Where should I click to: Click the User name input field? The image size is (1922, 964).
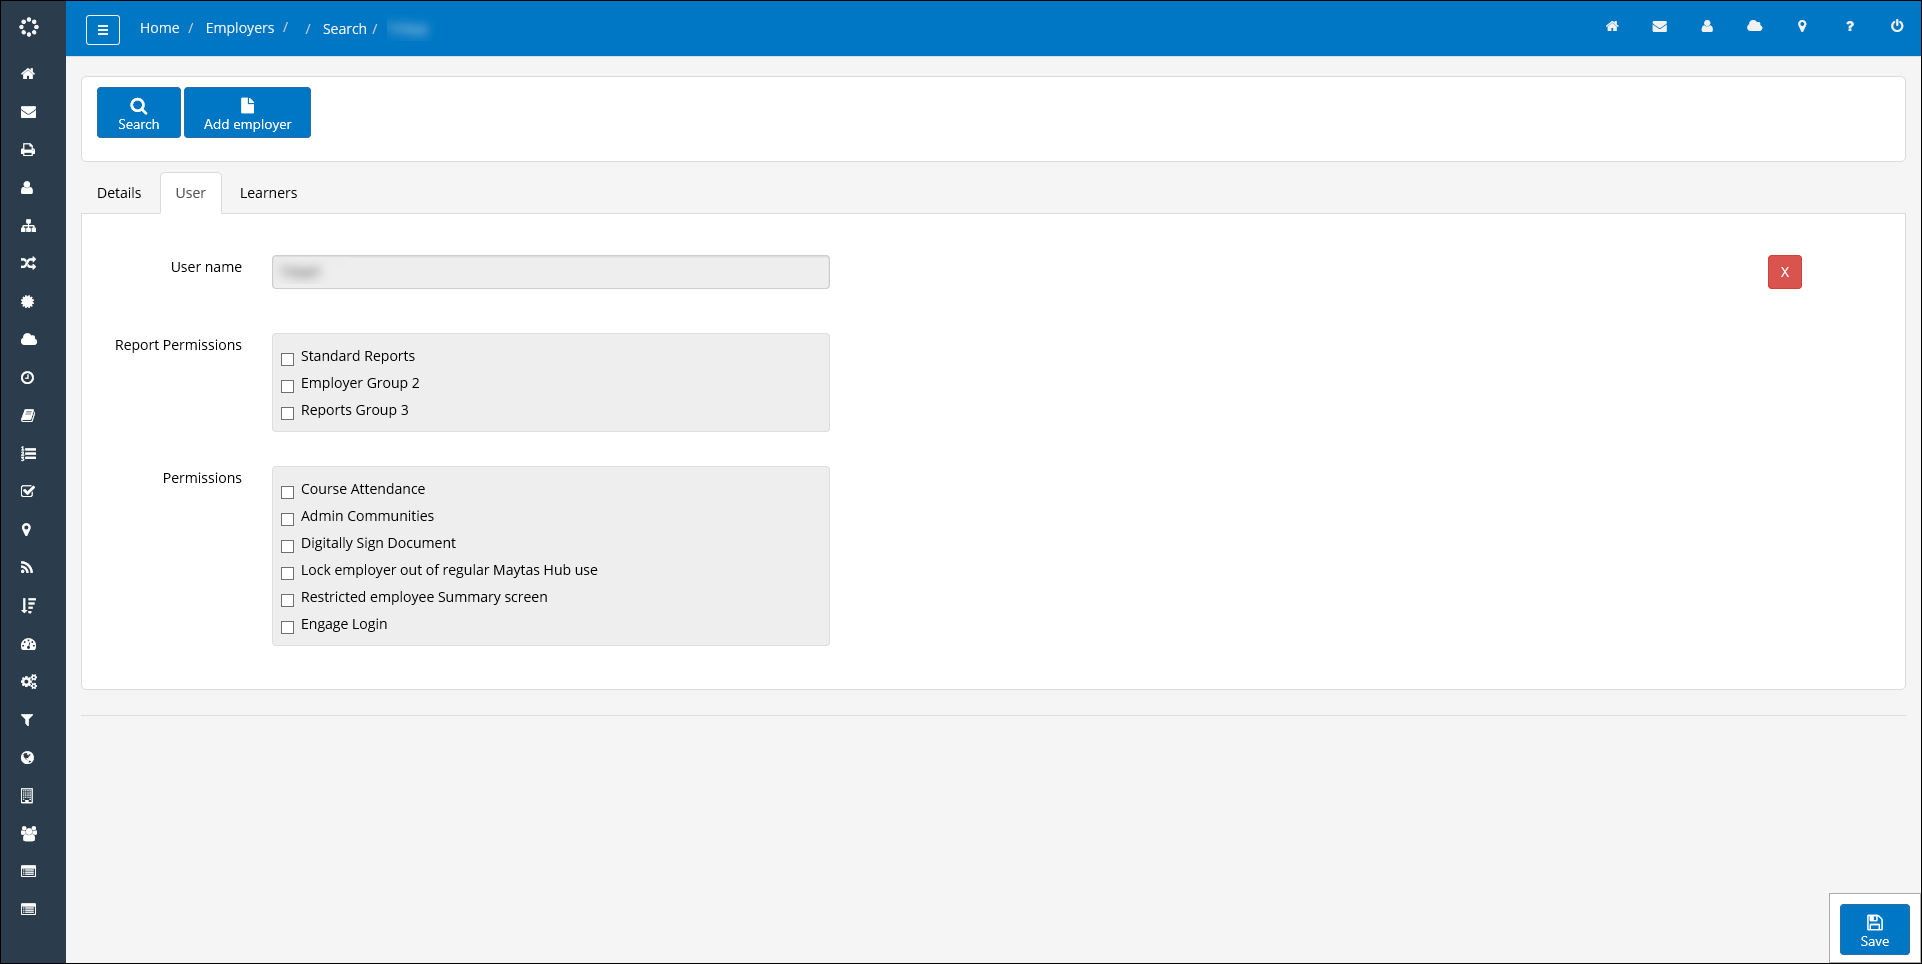[x=550, y=271]
